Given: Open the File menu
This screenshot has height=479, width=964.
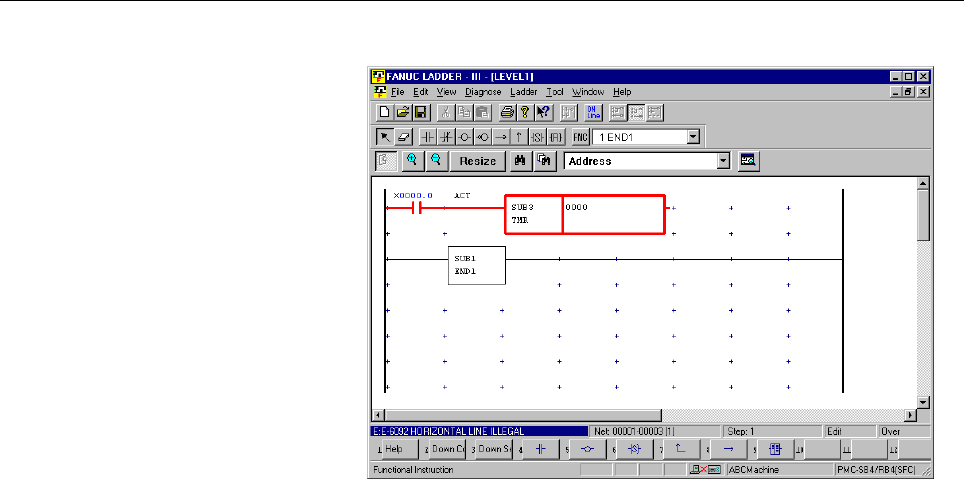Looking at the screenshot, I should tap(398, 92).
